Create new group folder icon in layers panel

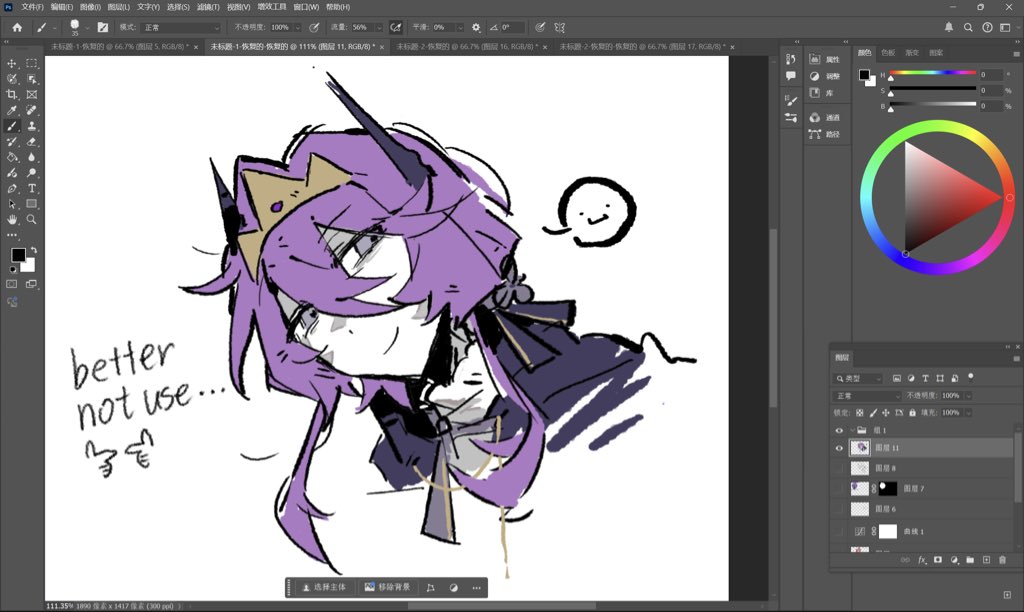pos(970,560)
